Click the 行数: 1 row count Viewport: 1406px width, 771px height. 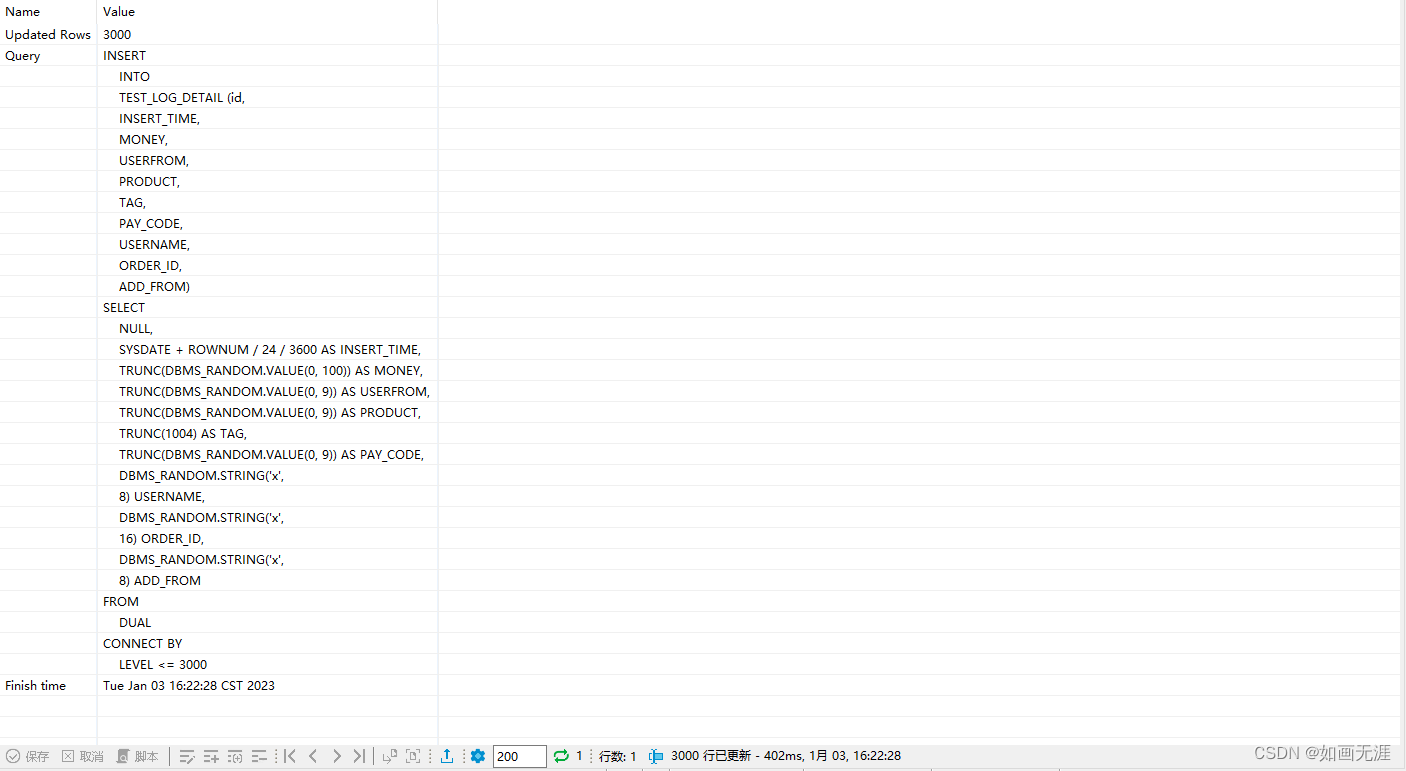[618, 756]
